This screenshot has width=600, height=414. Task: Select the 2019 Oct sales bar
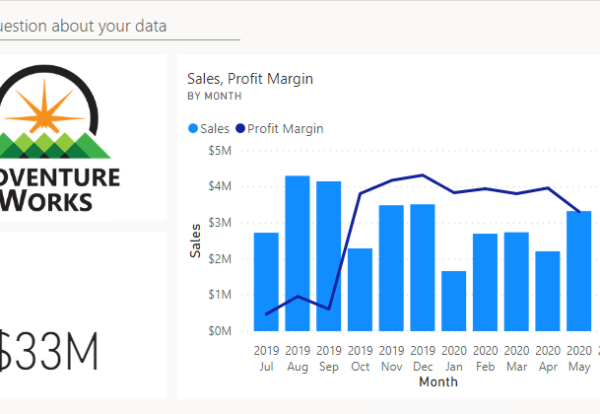coord(360,289)
